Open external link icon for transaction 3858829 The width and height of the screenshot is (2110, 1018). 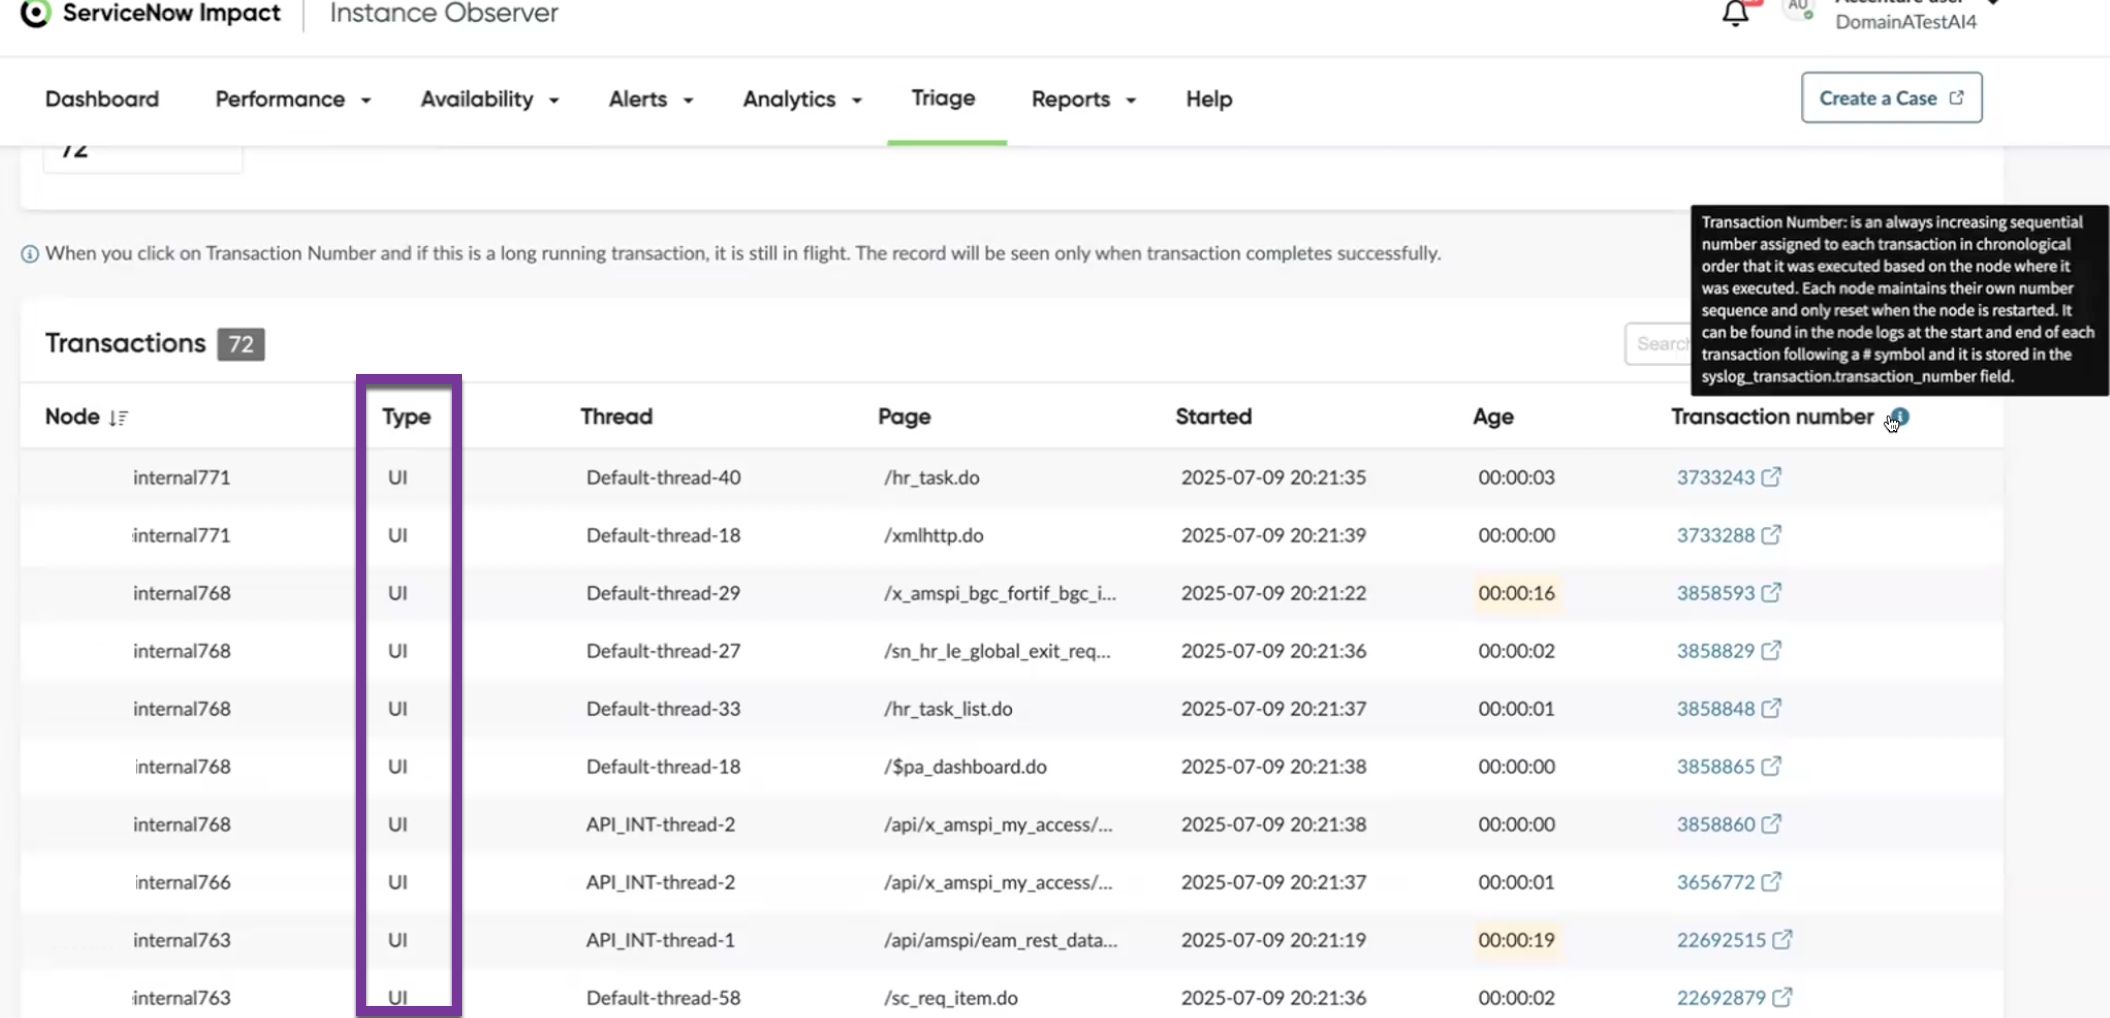point(1771,651)
